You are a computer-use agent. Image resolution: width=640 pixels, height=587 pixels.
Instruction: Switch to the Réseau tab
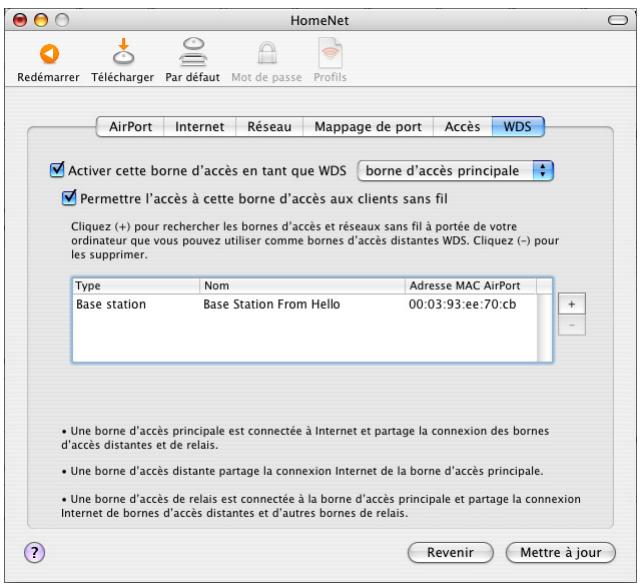coord(269,127)
